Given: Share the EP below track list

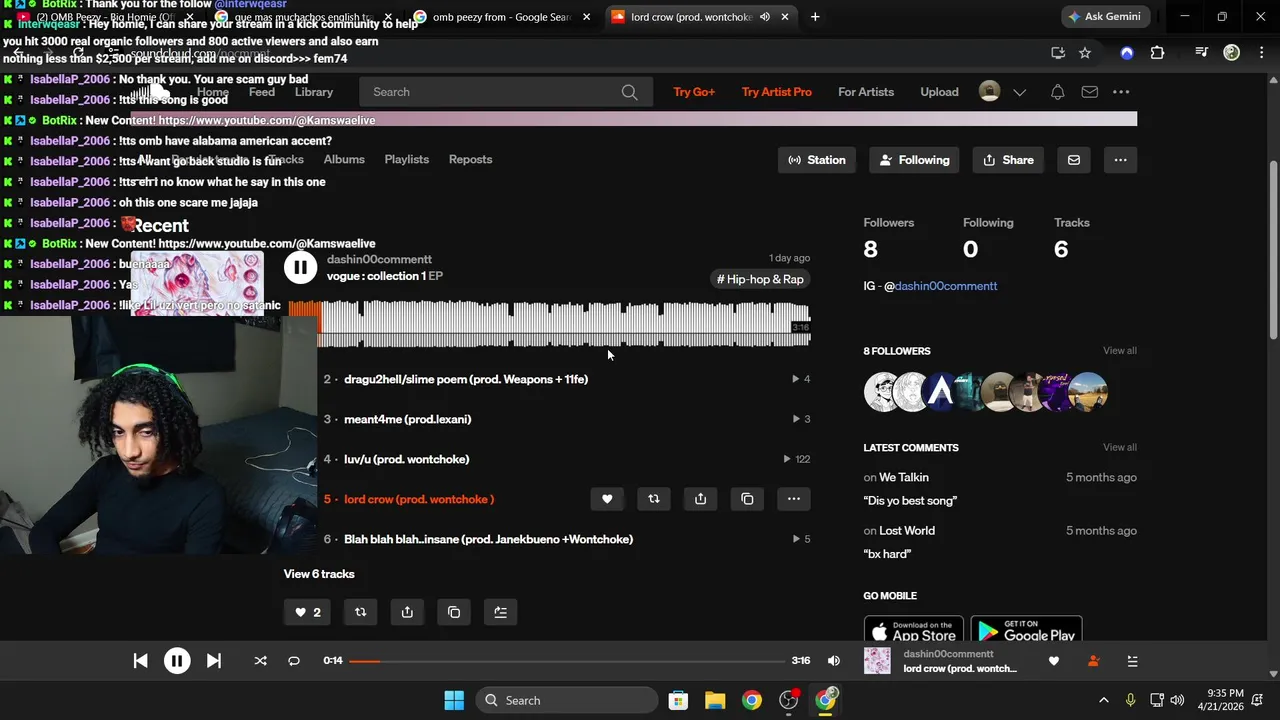Looking at the screenshot, I should pos(407,612).
